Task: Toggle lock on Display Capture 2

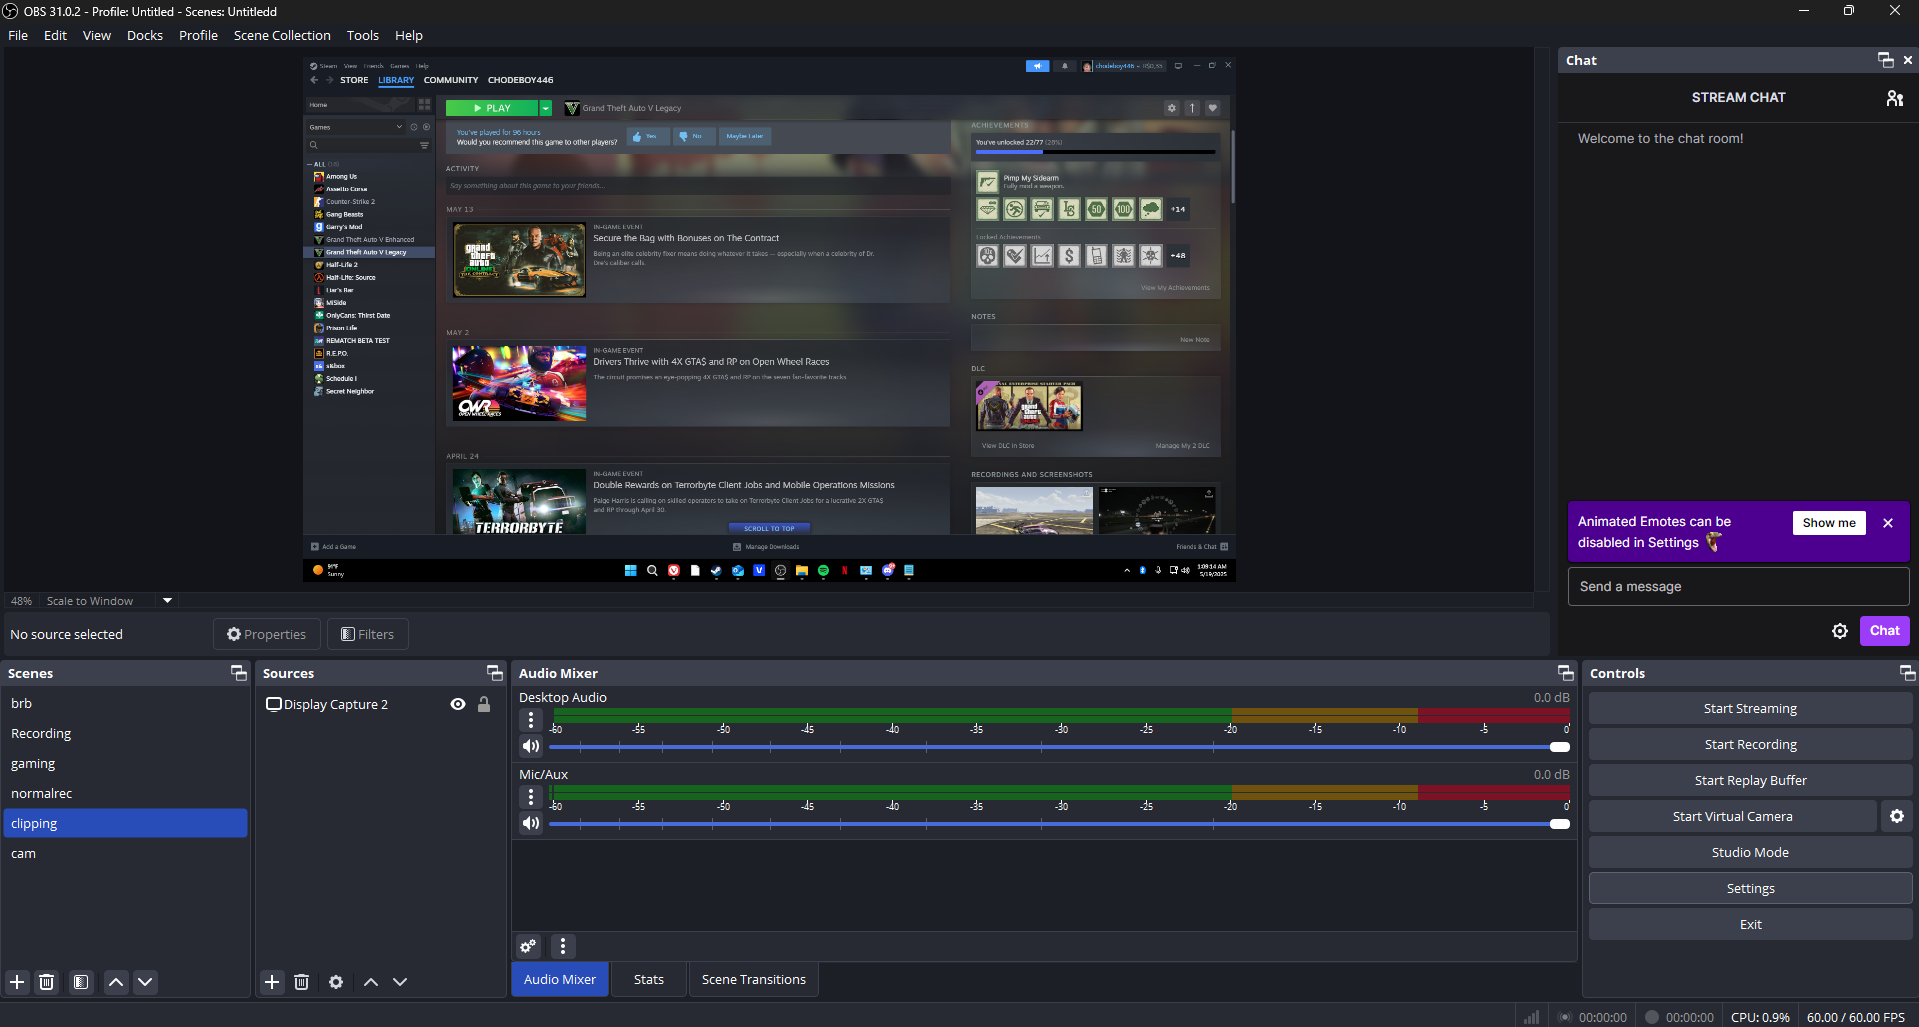Action: click(x=484, y=704)
